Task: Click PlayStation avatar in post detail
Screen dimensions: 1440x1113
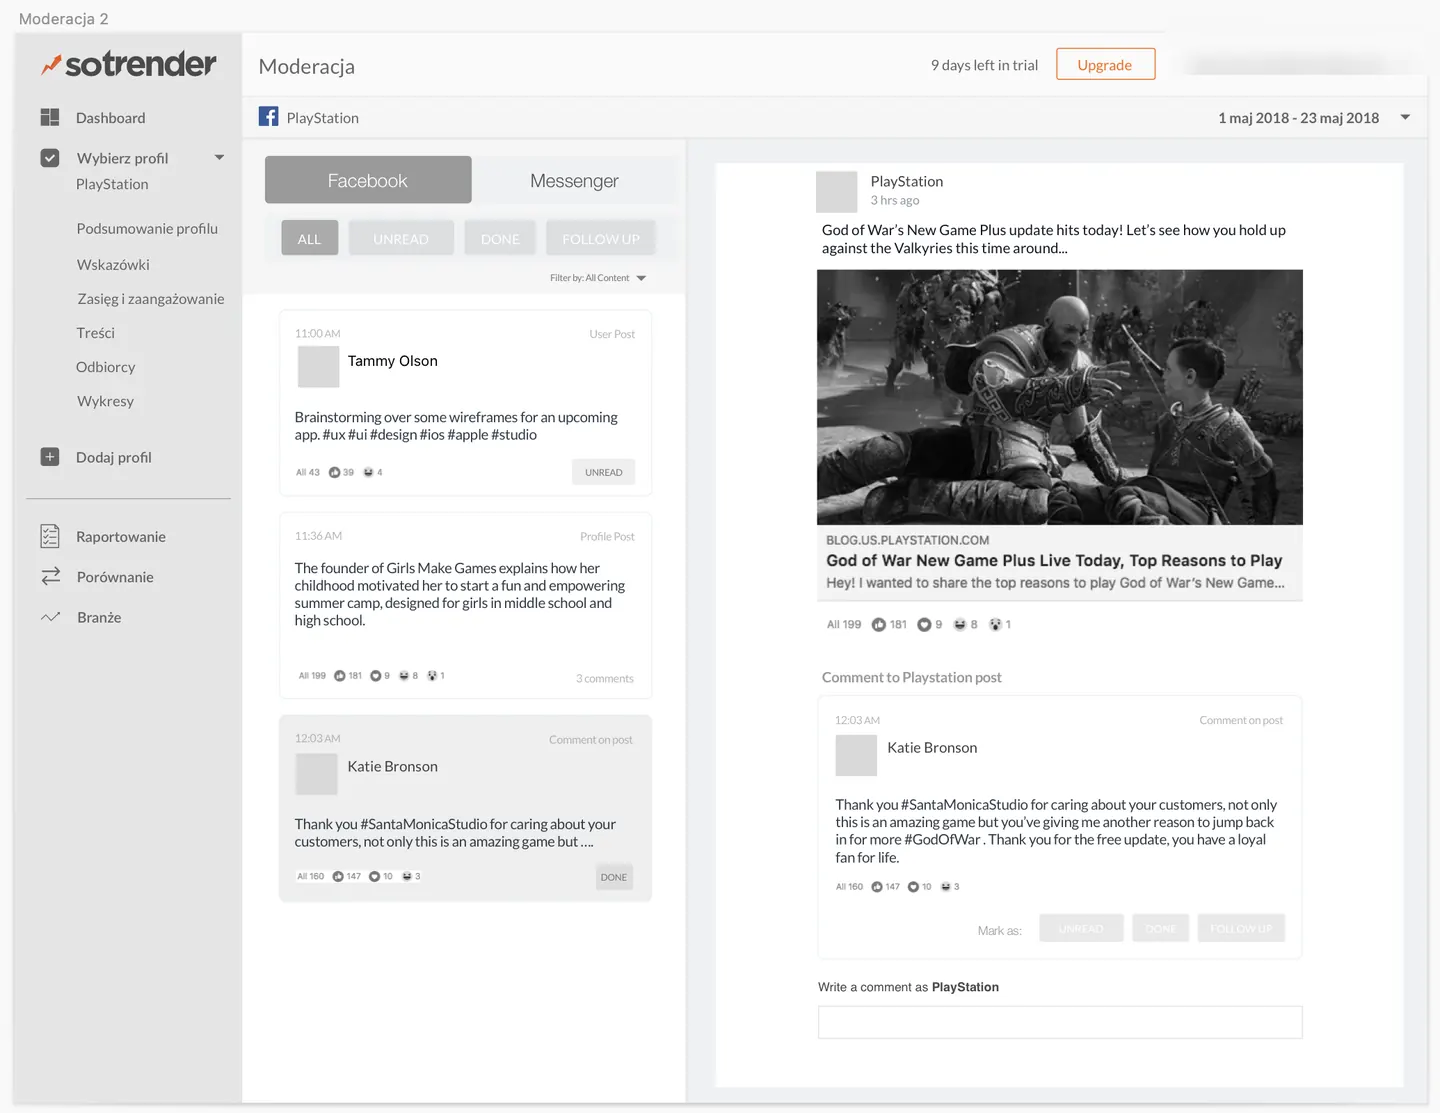Action: tap(837, 192)
